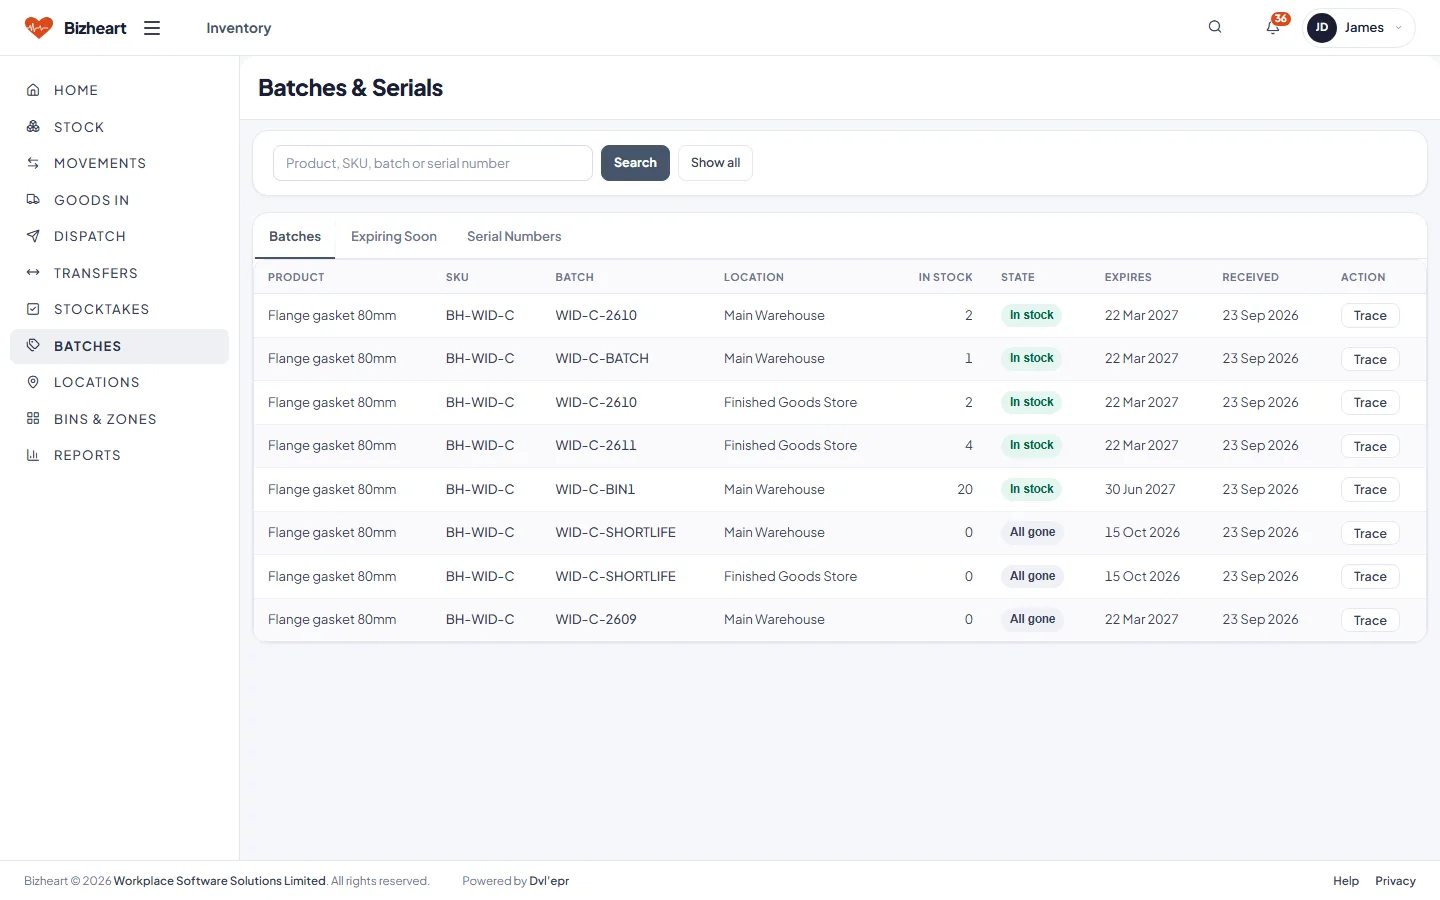Open the Privacy link in footer
The height and width of the screenshot is (900, 1440).
1395,881
